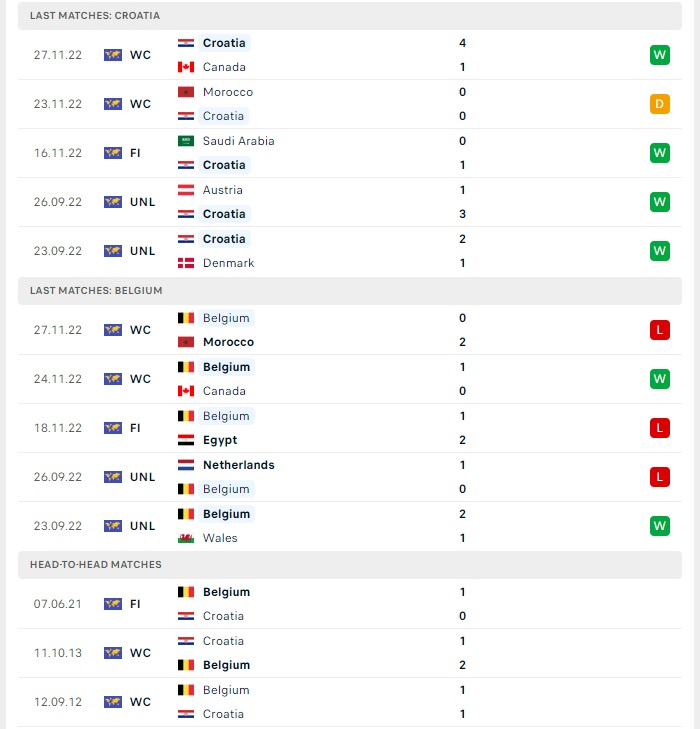Viewport: 700px width, 729px height.
Task: Click the Saudi Arabia flag icon
Action: (186, 141)
